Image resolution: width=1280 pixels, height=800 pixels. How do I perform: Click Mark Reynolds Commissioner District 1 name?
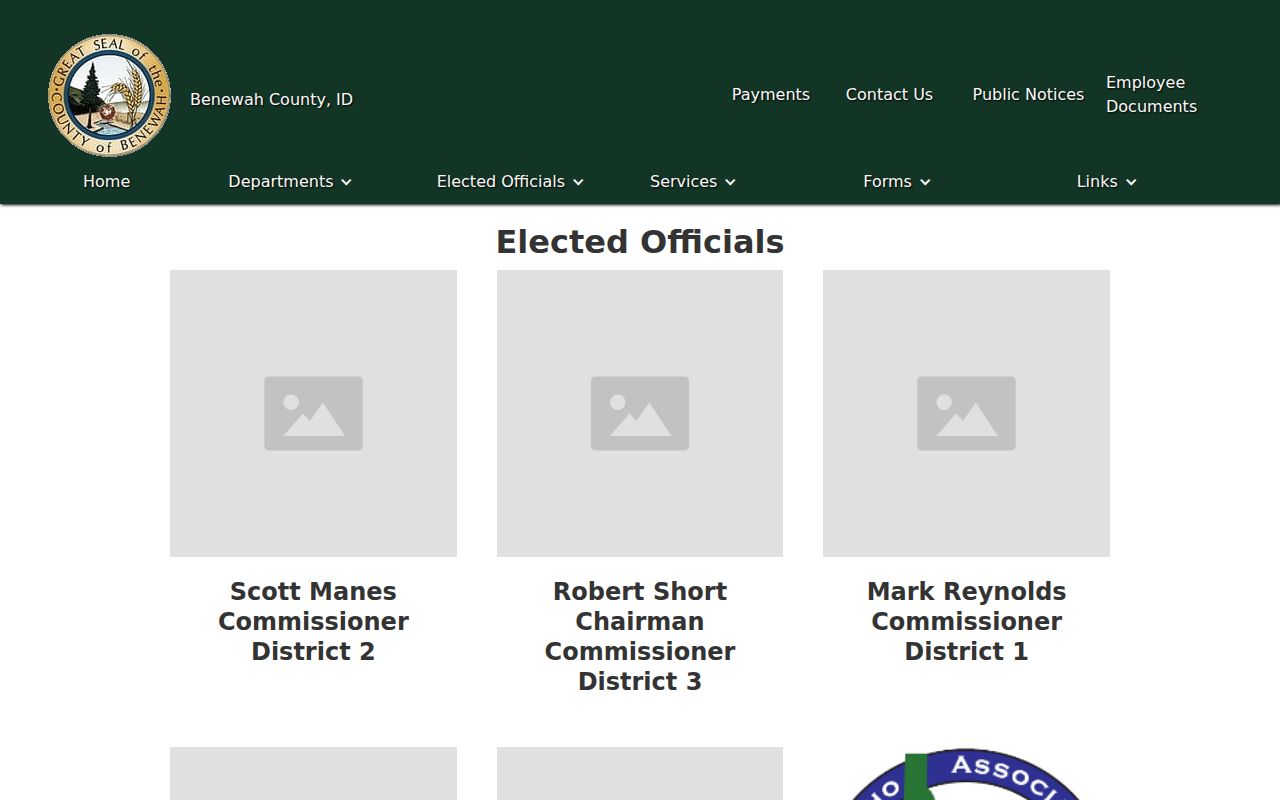click(966, 621)
